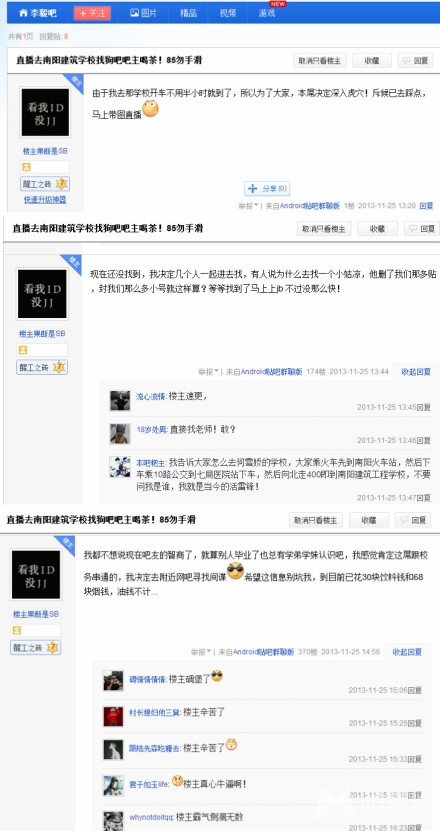Collapse replies with 收起回复 at 174楼
This screenshot has height=831, width=440.
[416, 372]
